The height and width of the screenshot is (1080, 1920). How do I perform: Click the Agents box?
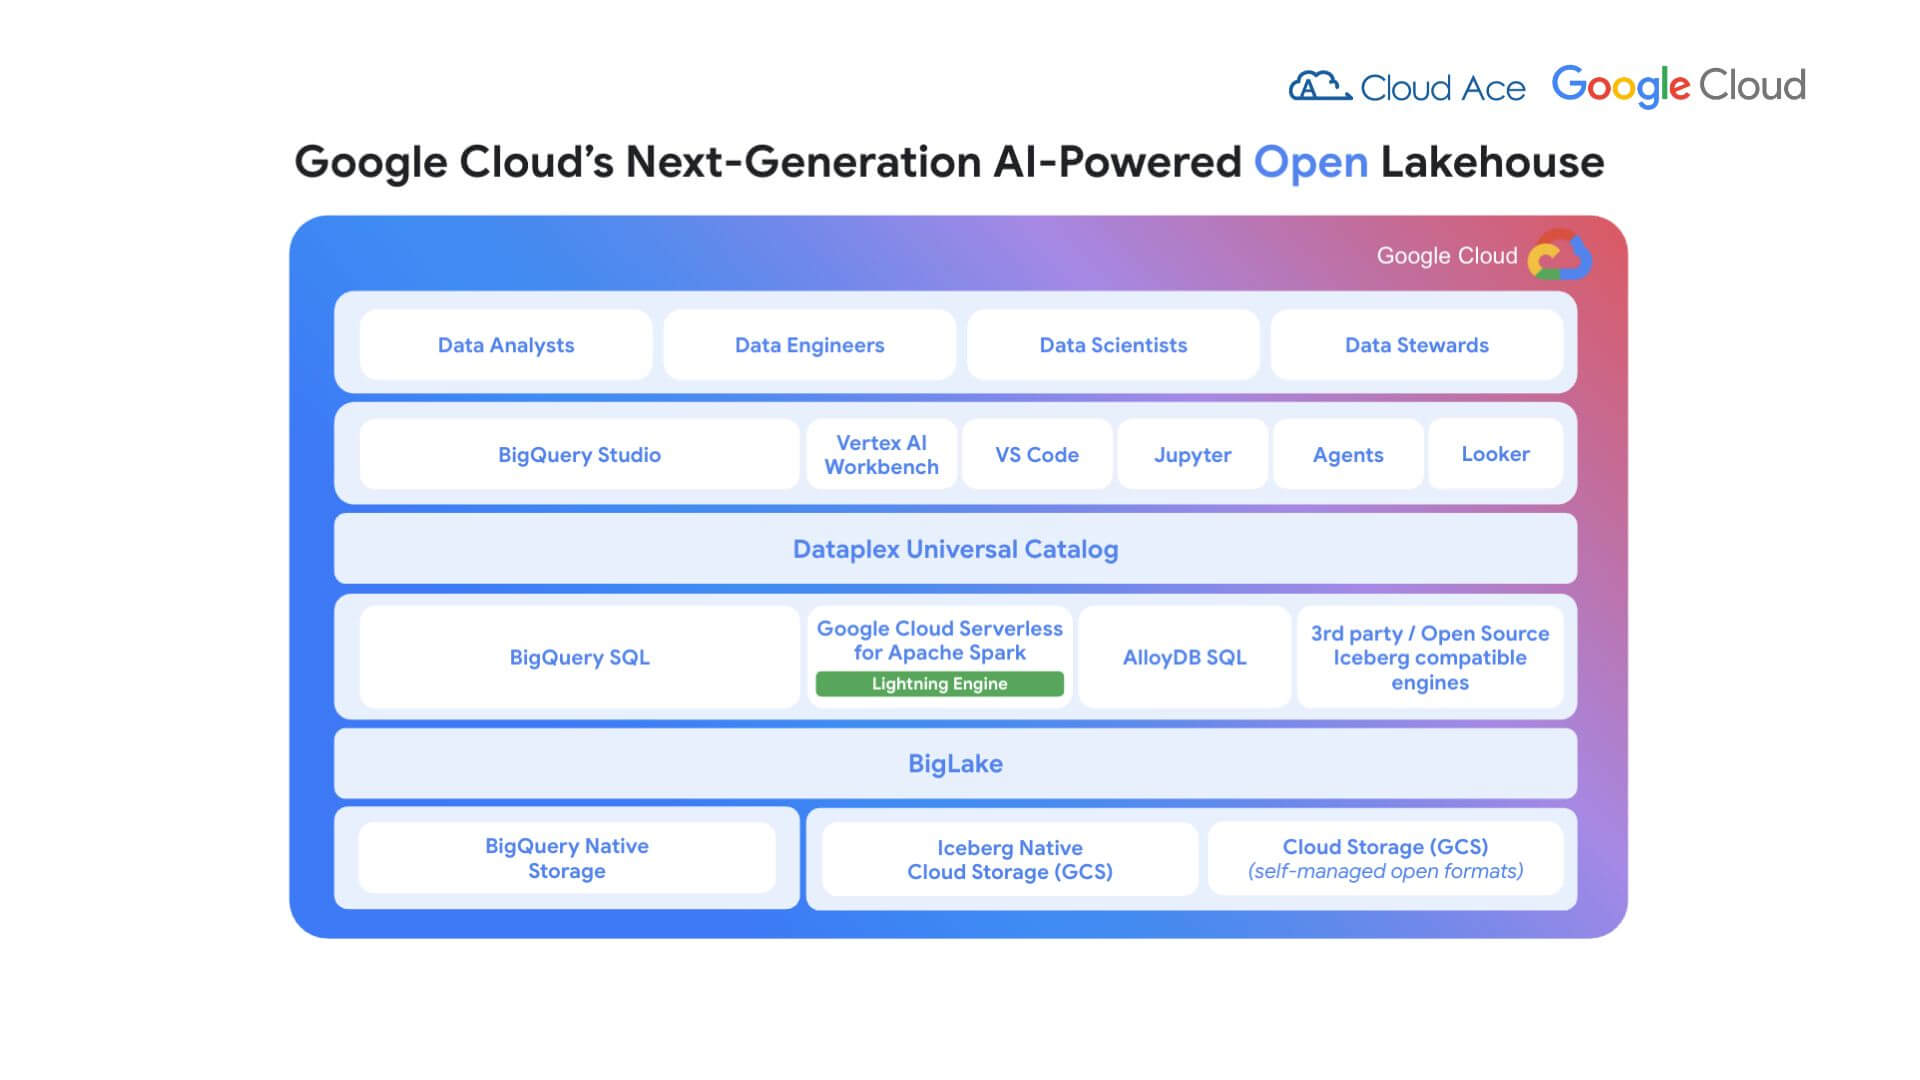click(1348, 454)
